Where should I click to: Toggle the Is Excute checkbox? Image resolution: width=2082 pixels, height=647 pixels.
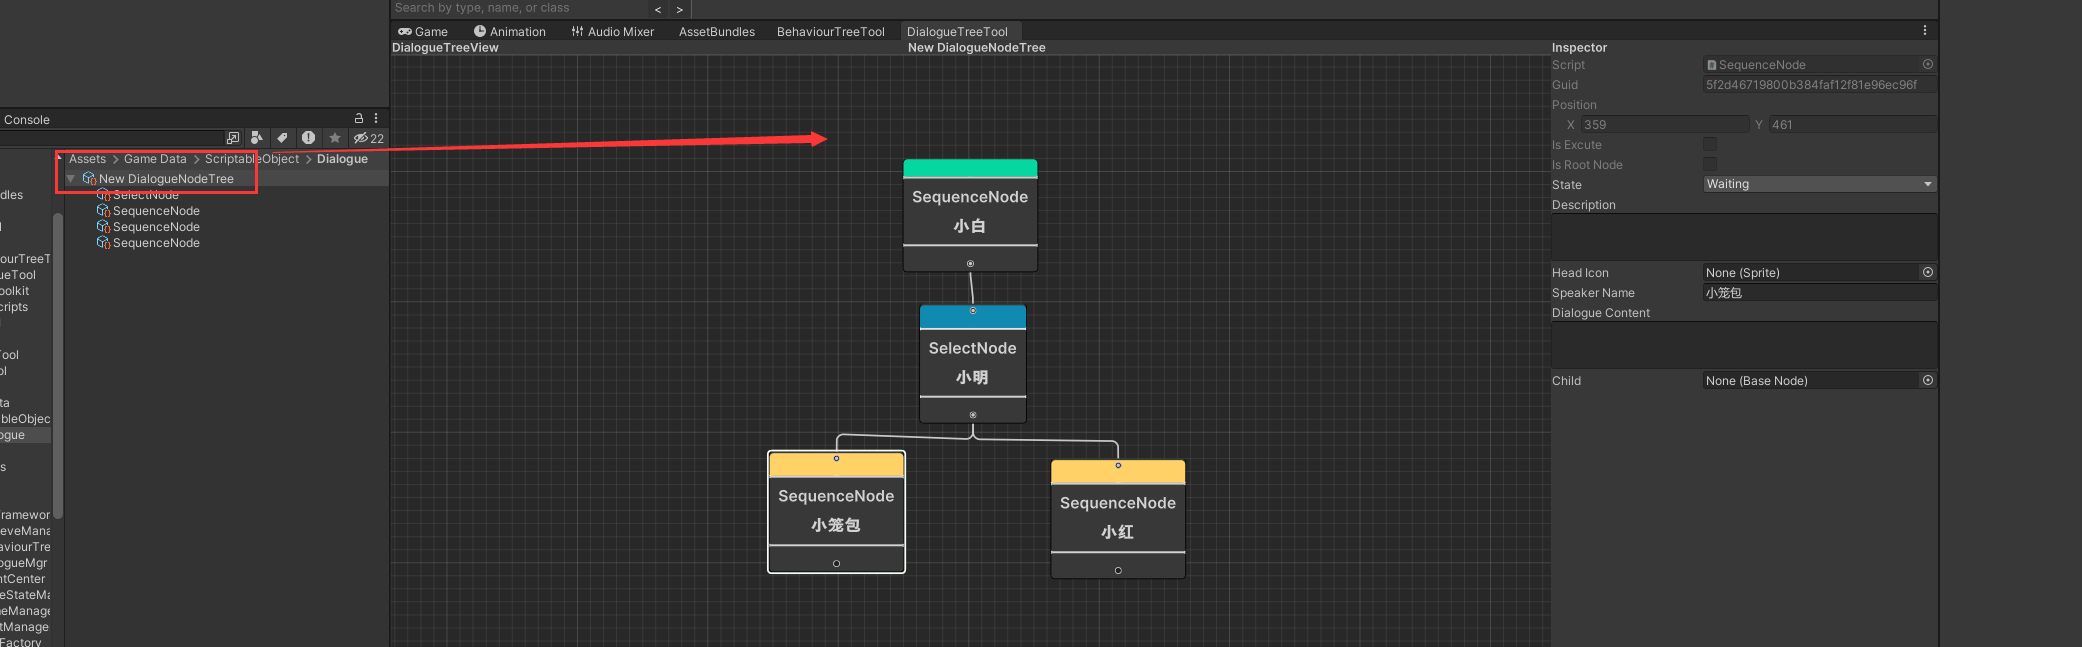(x=1710, y=144)
